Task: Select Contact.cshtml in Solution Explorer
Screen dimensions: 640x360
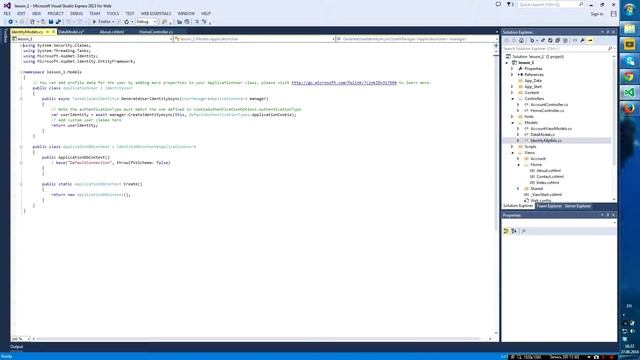Action: click(x=550, y=176)
